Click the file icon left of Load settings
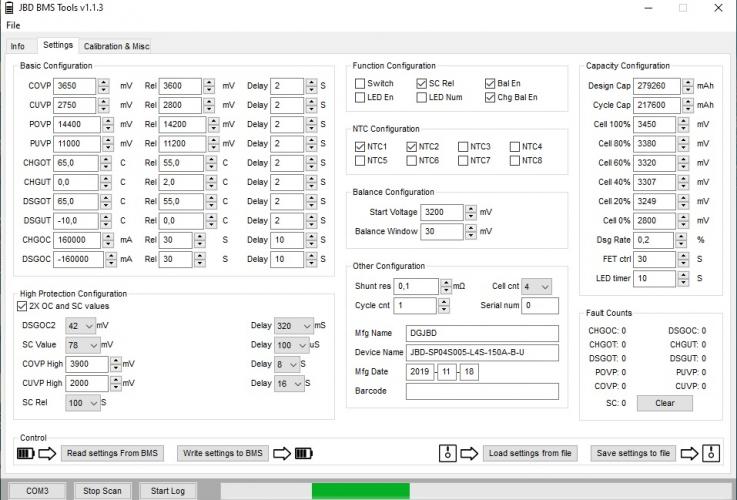Viewport: 737px width, 500px height. click(448, 453)
